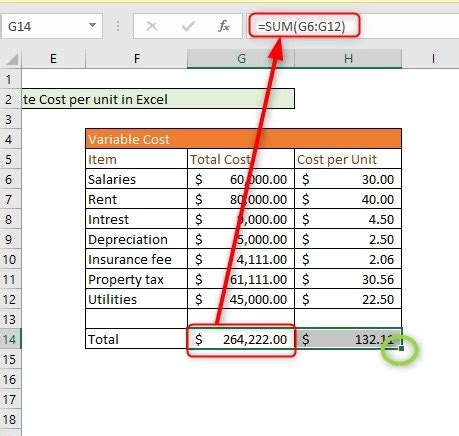Click the Enter checkmark formula bar icon

[188, 26]
